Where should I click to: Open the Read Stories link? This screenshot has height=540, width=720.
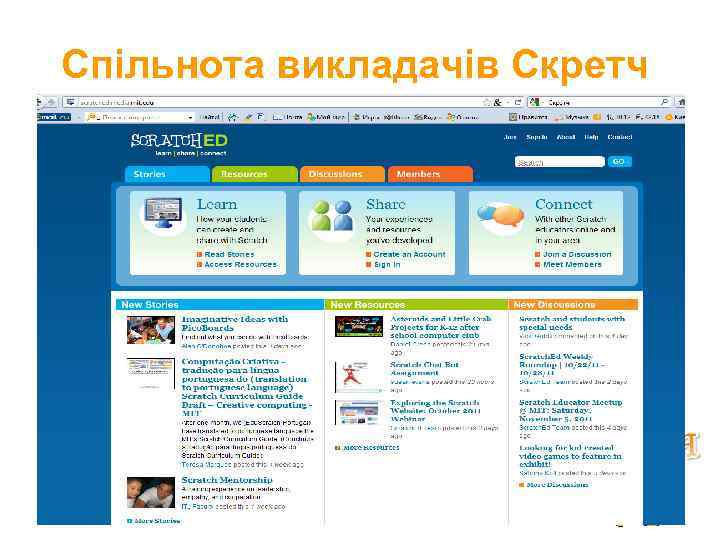[x=229, y=254]
